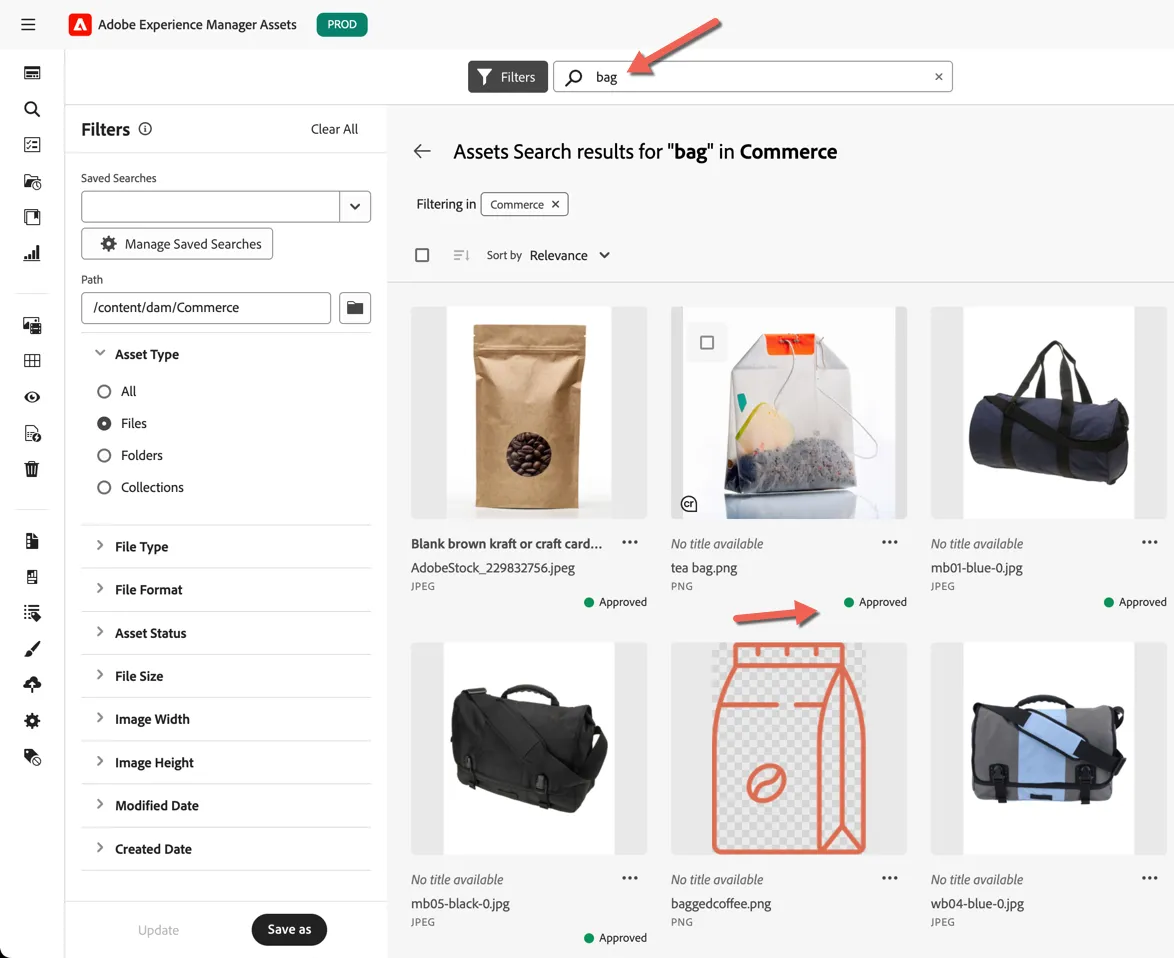The width and height of the screenshot is (1174, 958).
Task: Click Manage Saved Searches
Action: coord(177,244)
